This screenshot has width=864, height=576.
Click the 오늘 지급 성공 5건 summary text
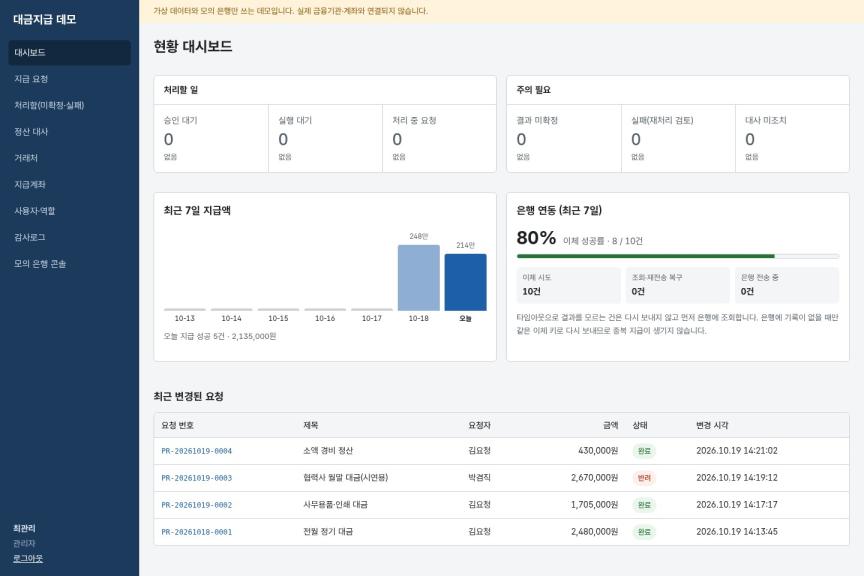[x=220, y=336]
